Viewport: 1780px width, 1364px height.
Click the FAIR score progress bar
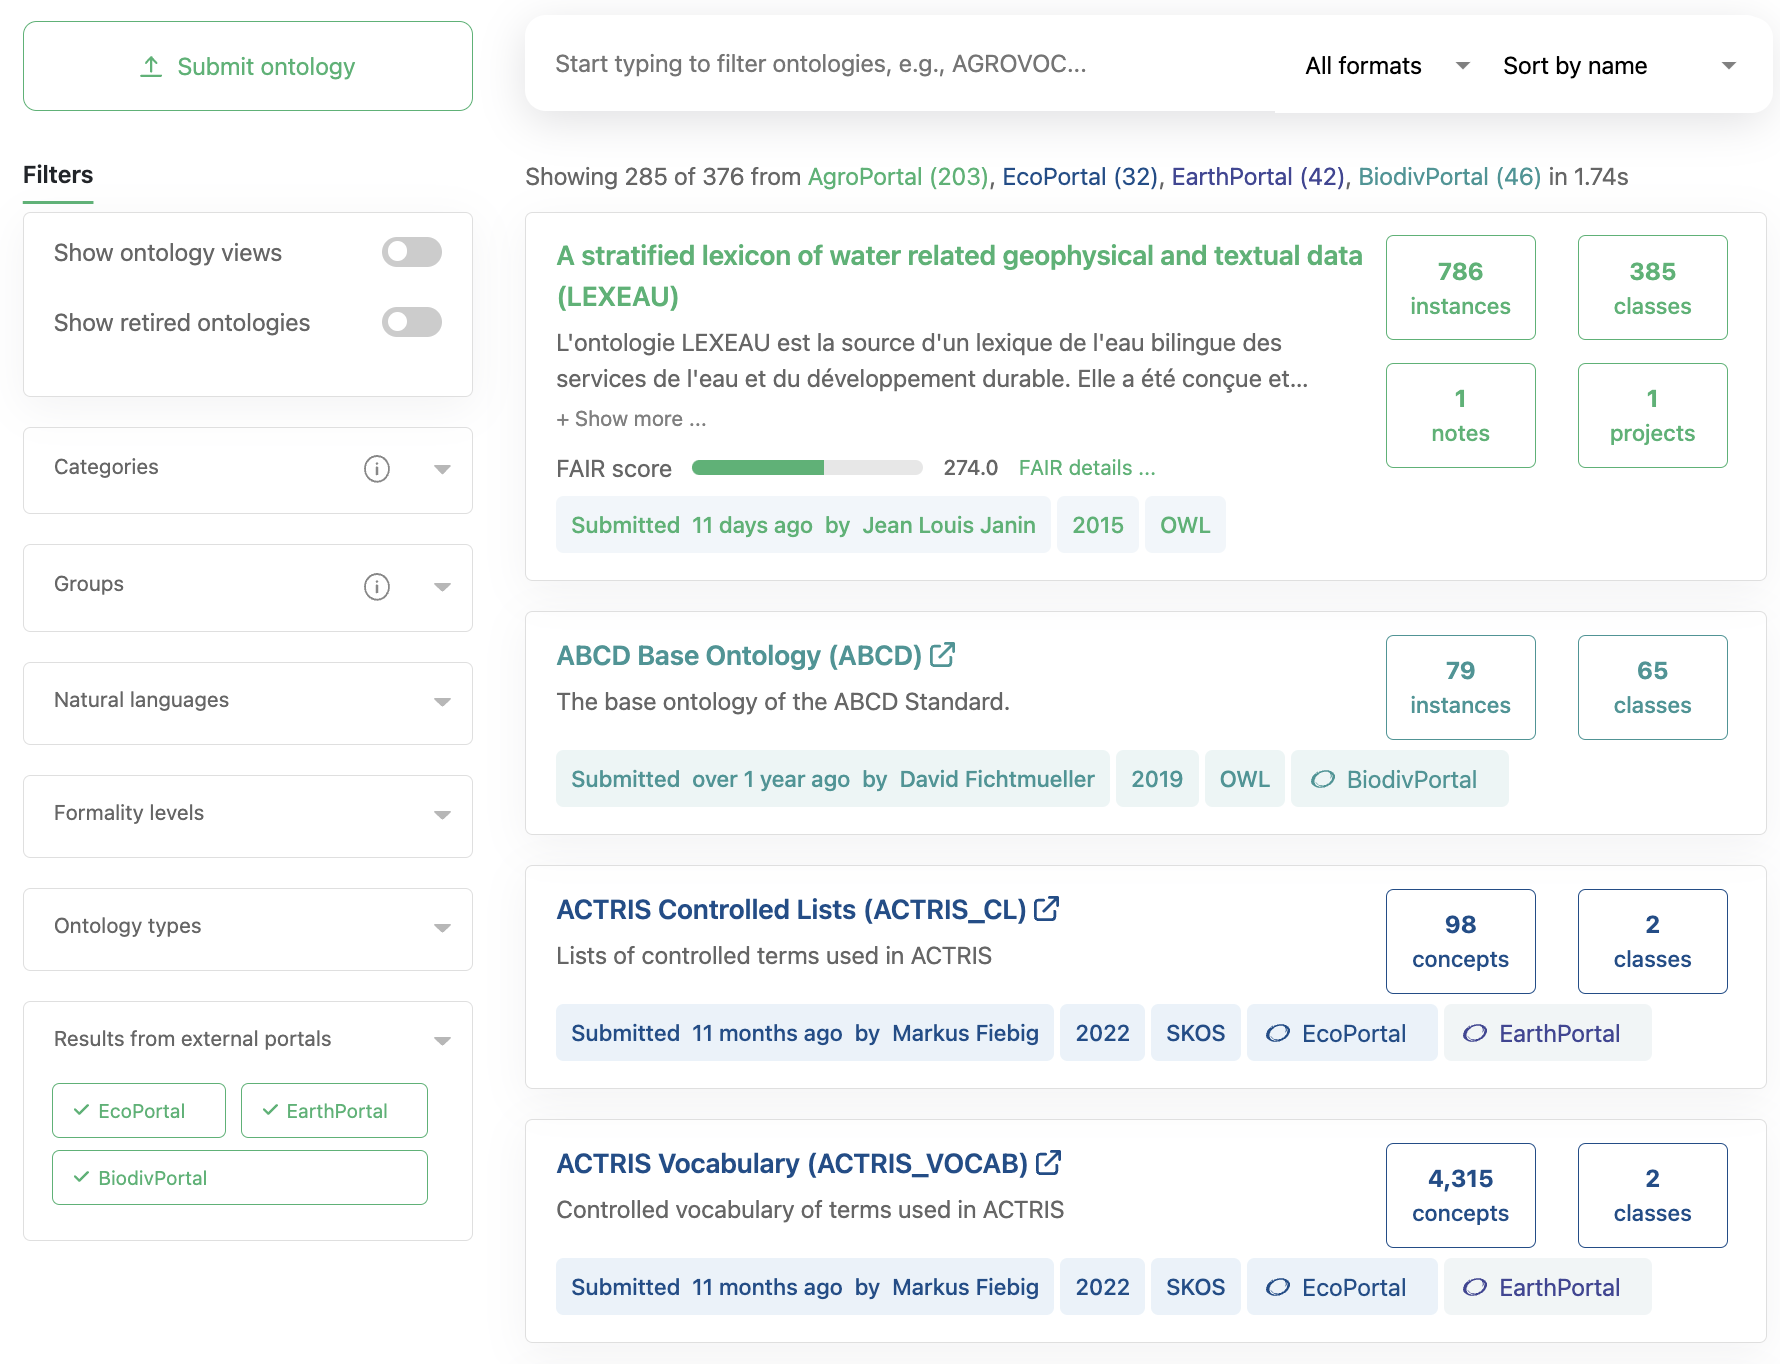[x=806, y=467]
